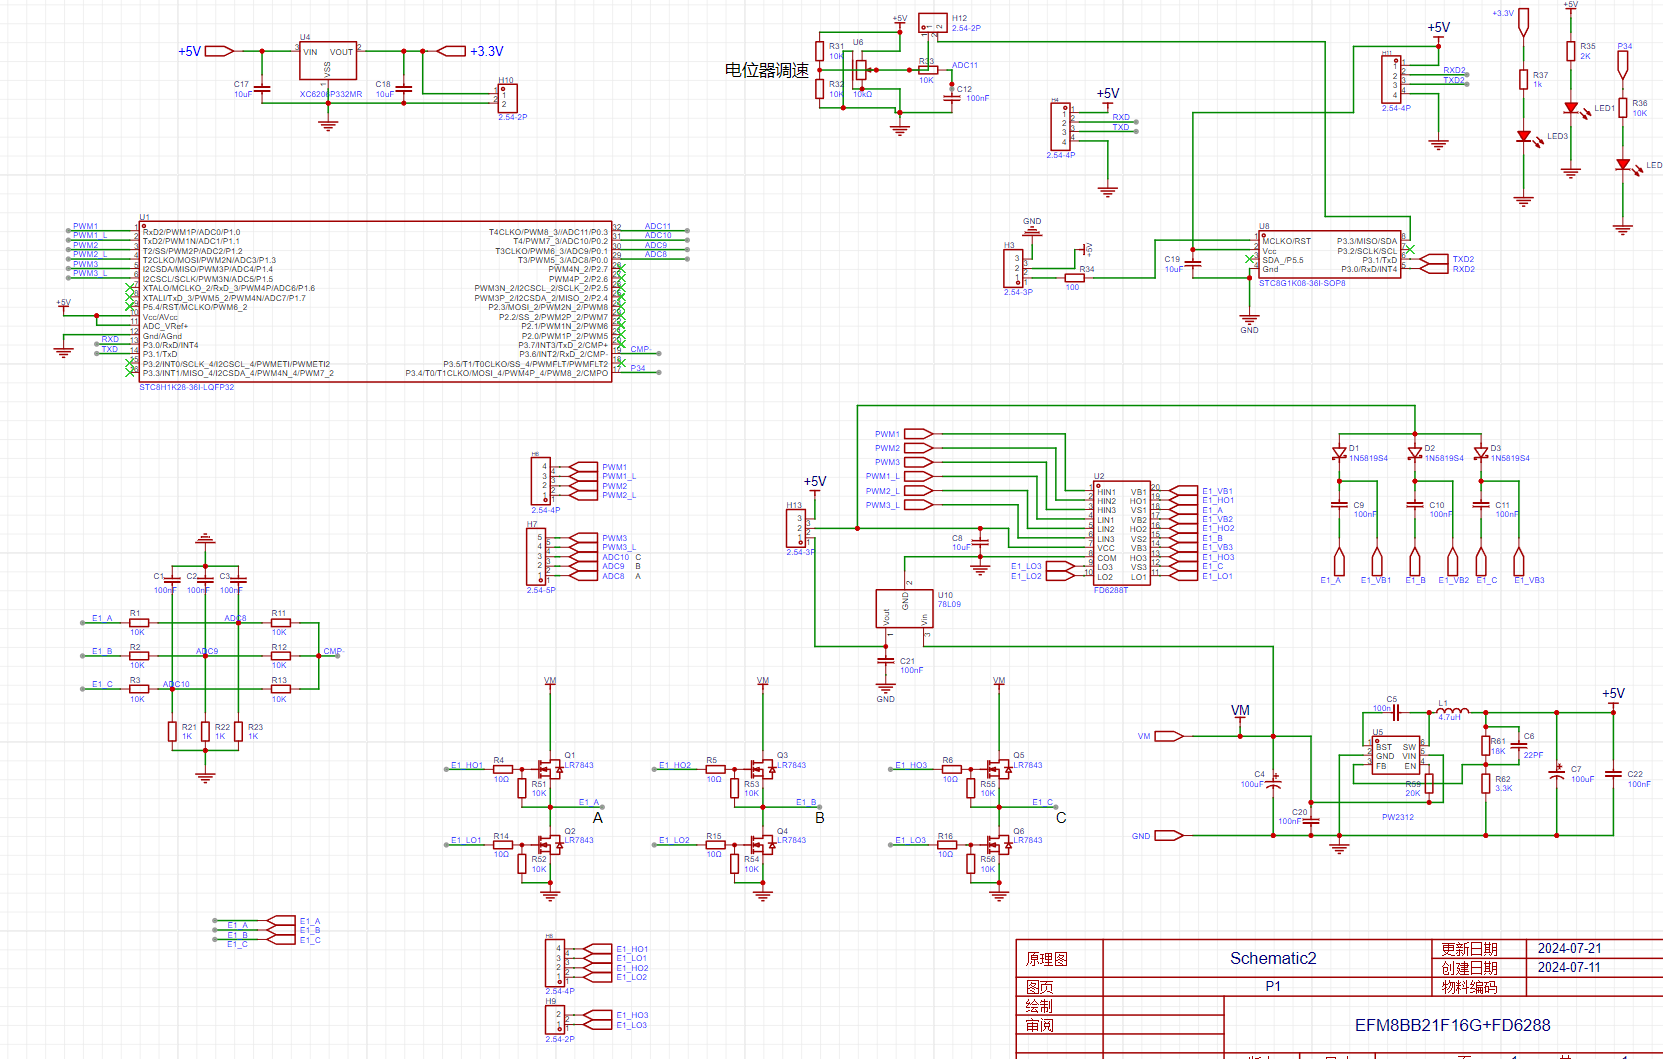Click the 原理图 label in title block

coord(1046,959)
